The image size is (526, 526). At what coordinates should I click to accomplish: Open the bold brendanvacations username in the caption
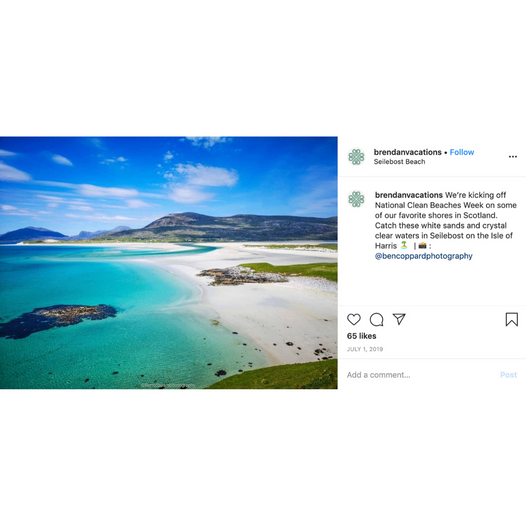click(x=409, y=195)
